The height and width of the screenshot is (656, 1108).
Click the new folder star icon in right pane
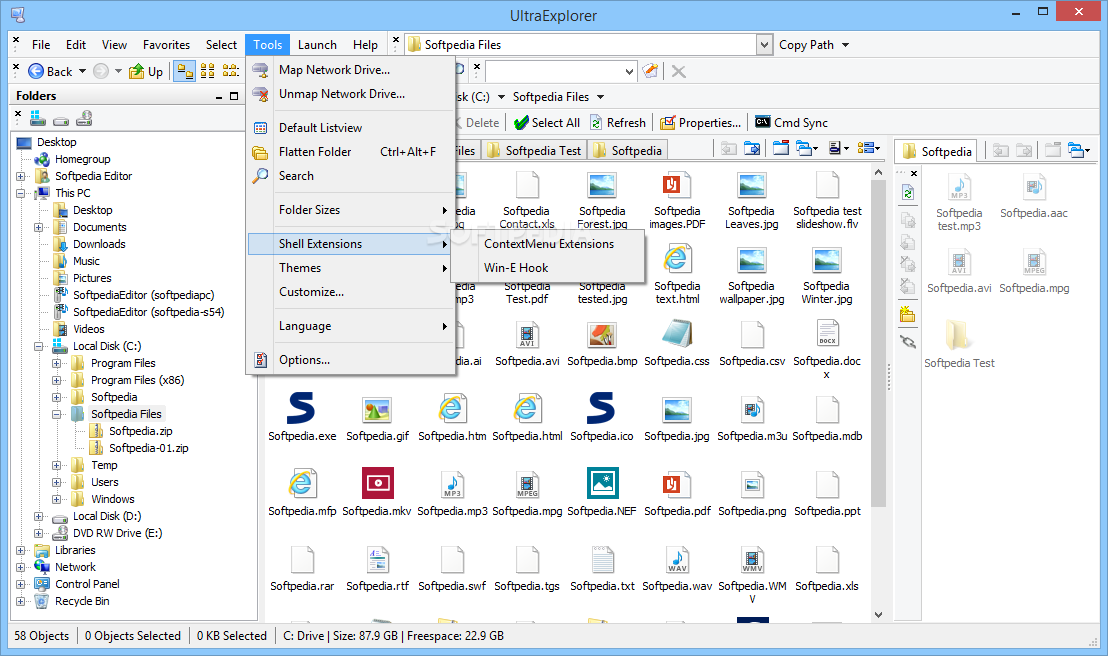pos(908,315)
